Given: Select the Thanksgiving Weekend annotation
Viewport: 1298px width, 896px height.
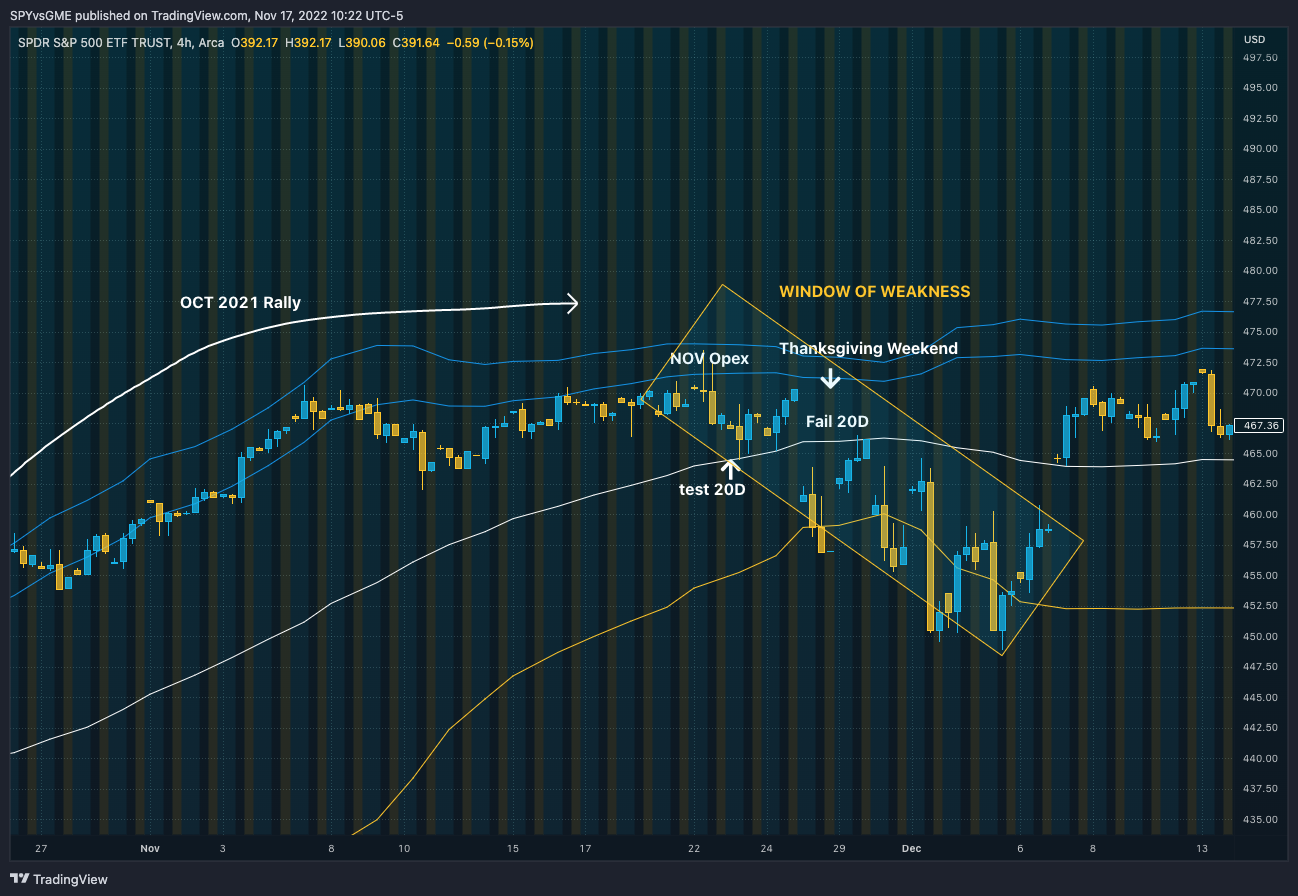Looking at the screenshot, I should 868,348.
